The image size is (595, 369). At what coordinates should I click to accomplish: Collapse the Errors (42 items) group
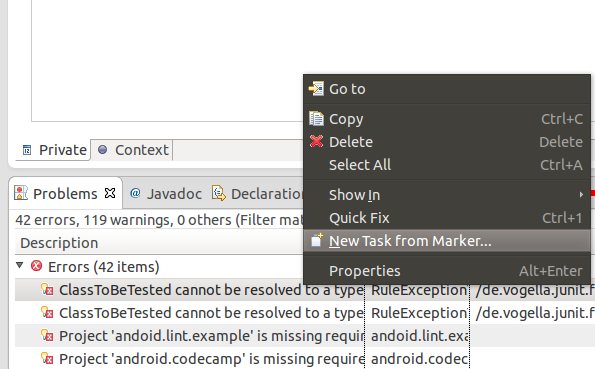click(x=20, y=265)
